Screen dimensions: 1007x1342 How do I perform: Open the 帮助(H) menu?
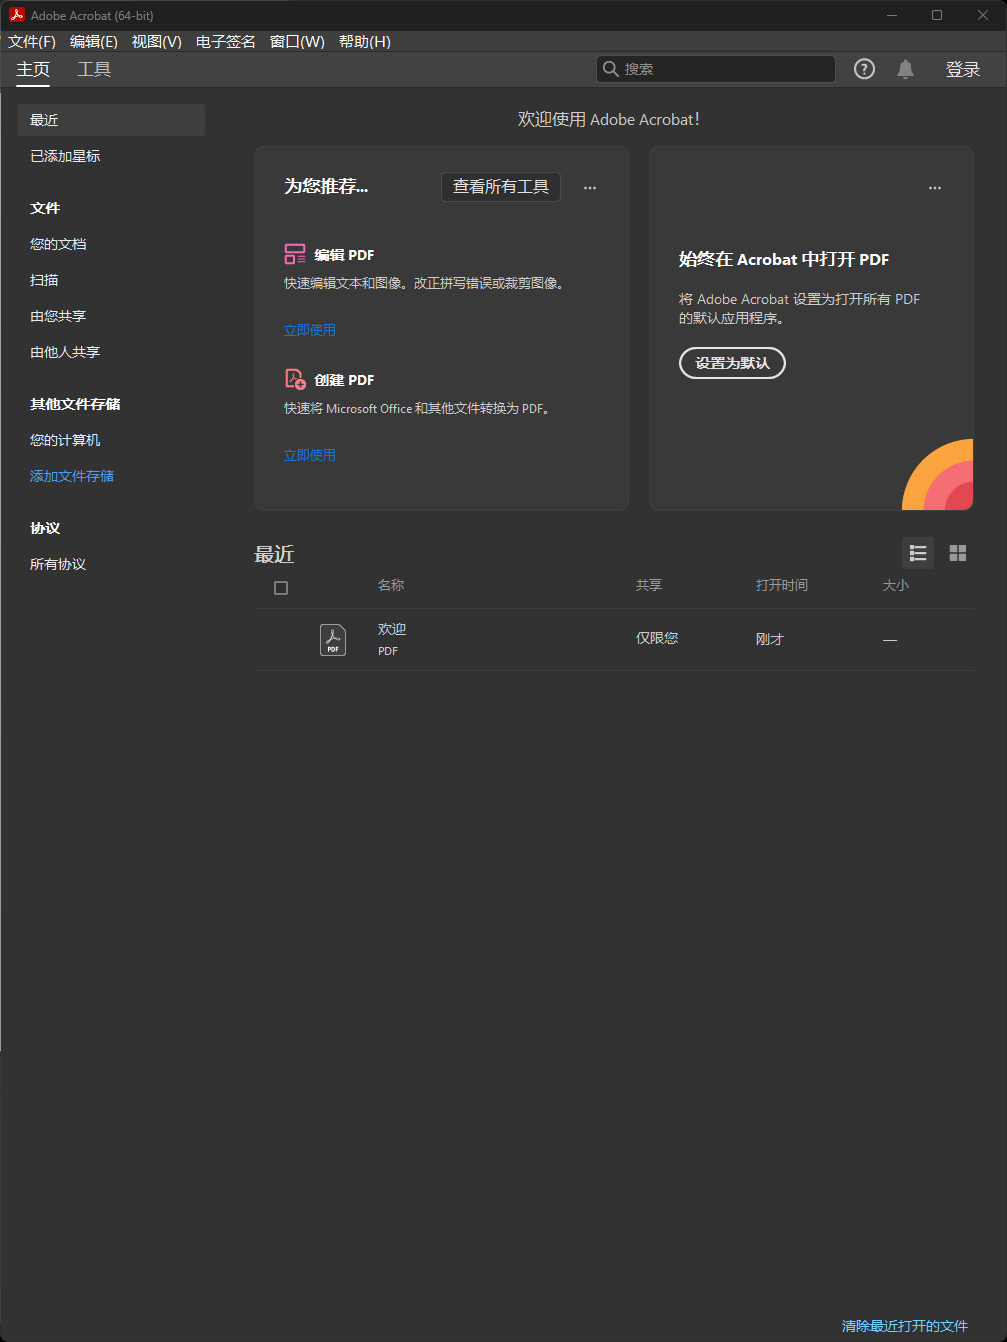coord(365,41)
